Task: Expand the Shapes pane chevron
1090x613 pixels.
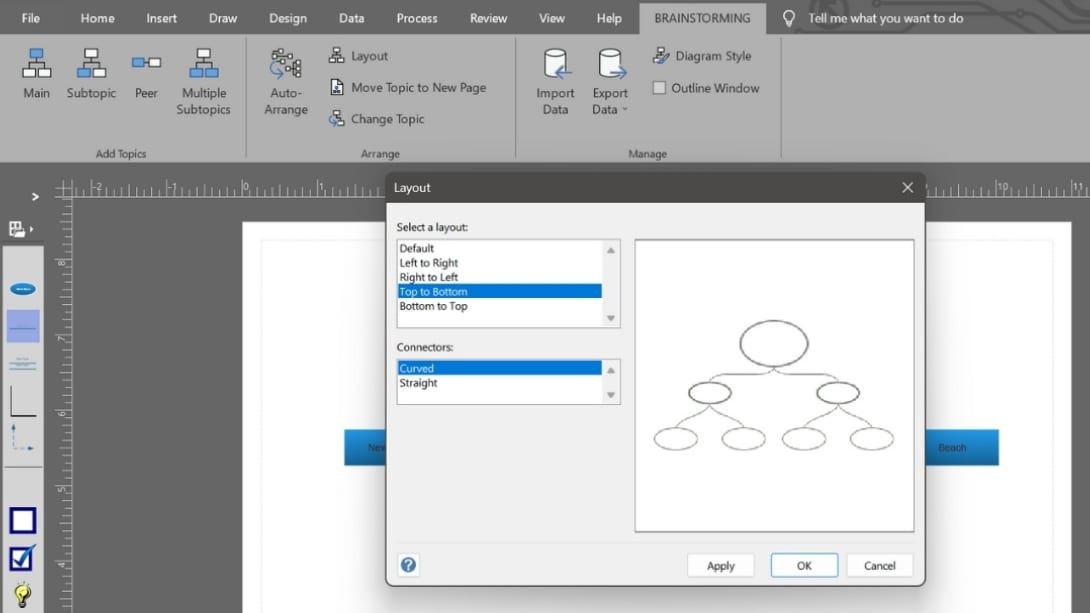Action: pos(35,197)
